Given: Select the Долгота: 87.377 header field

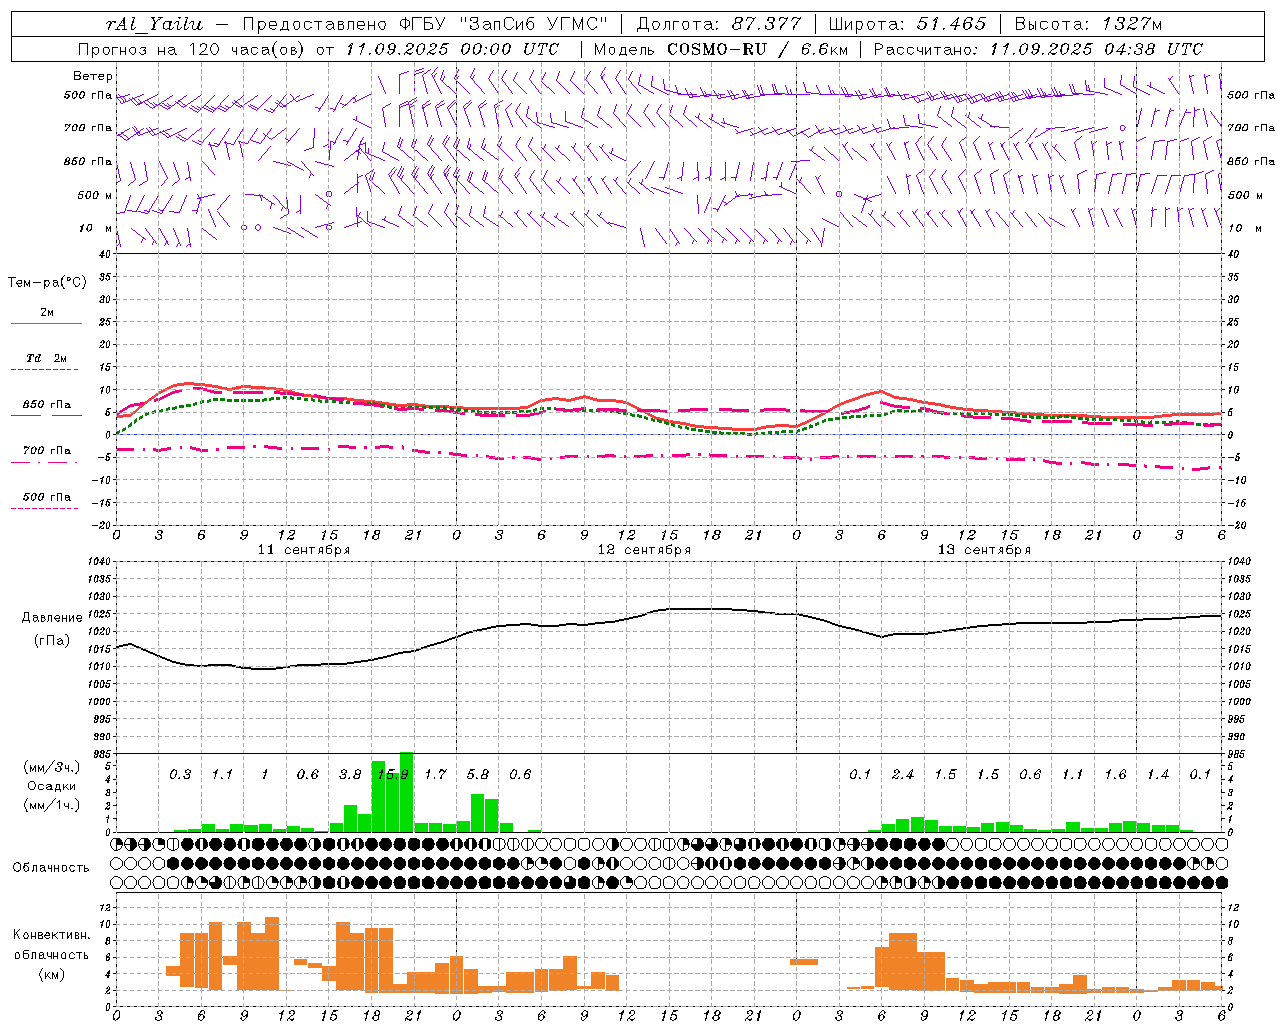Looking at the screenshot, I should click(x=718, y=24).
